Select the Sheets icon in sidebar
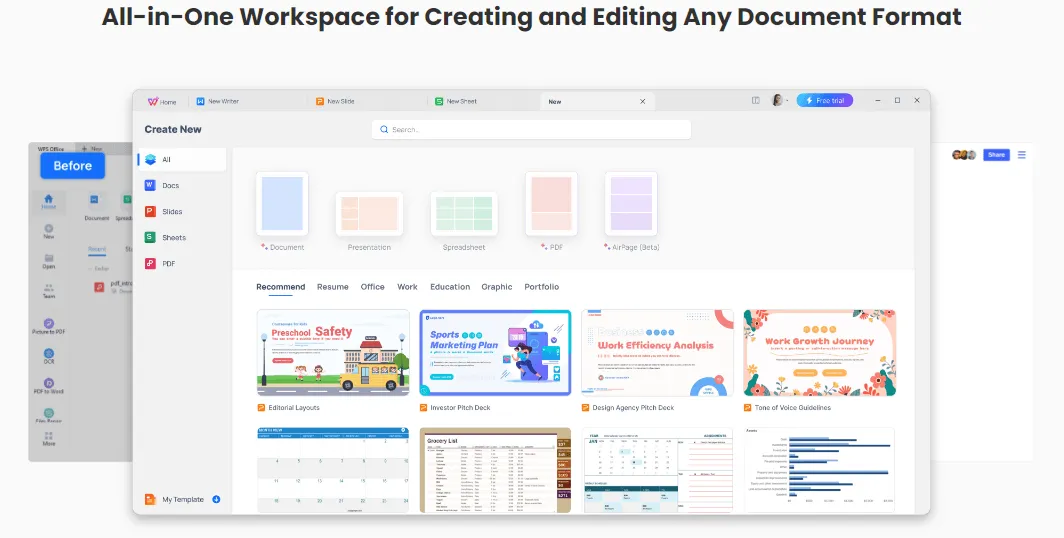Image resolution: width=1064 pixels, height=538 pixels. pos(150,237)
